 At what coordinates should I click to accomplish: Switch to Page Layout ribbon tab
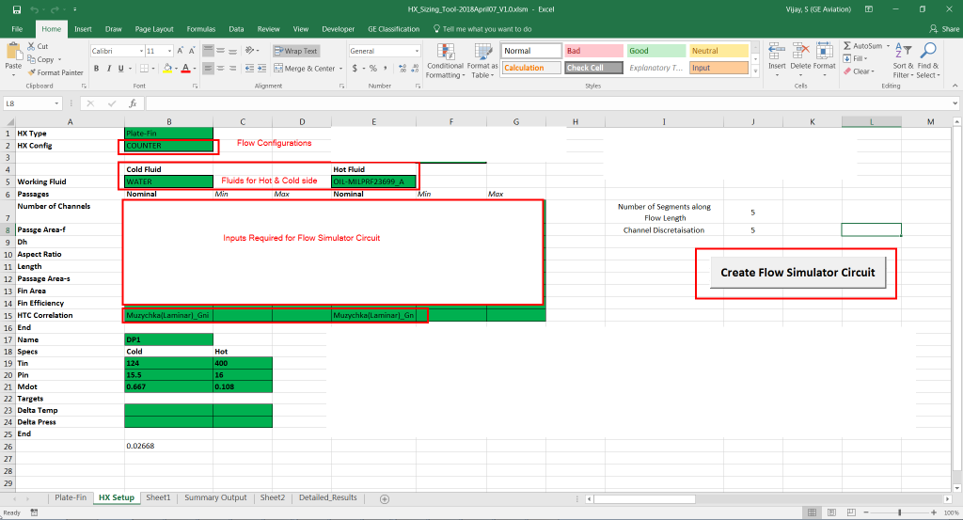[x=154, y=29]
